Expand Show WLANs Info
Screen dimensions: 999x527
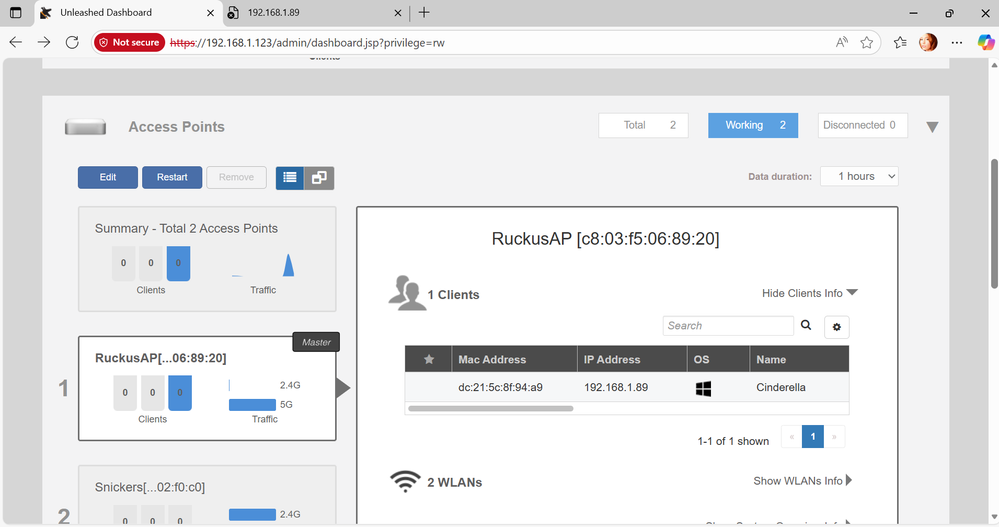coord(803,480)
